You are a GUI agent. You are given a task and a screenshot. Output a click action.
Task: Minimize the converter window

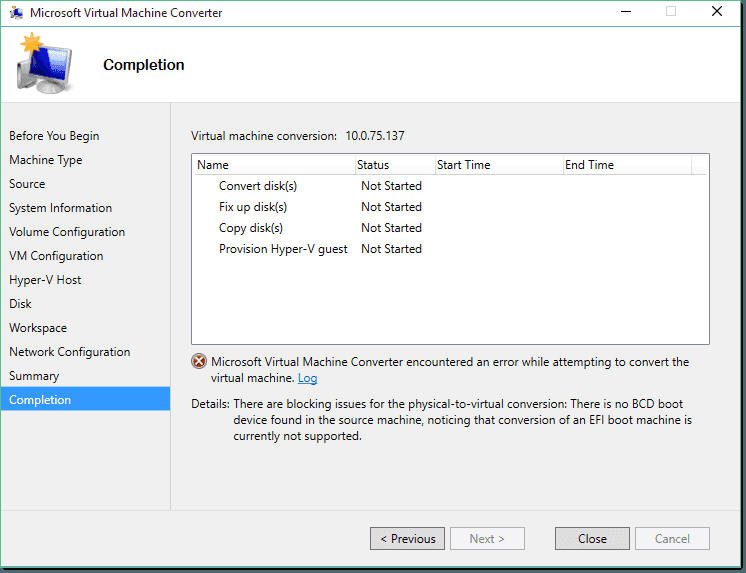[x=626, y=11]
